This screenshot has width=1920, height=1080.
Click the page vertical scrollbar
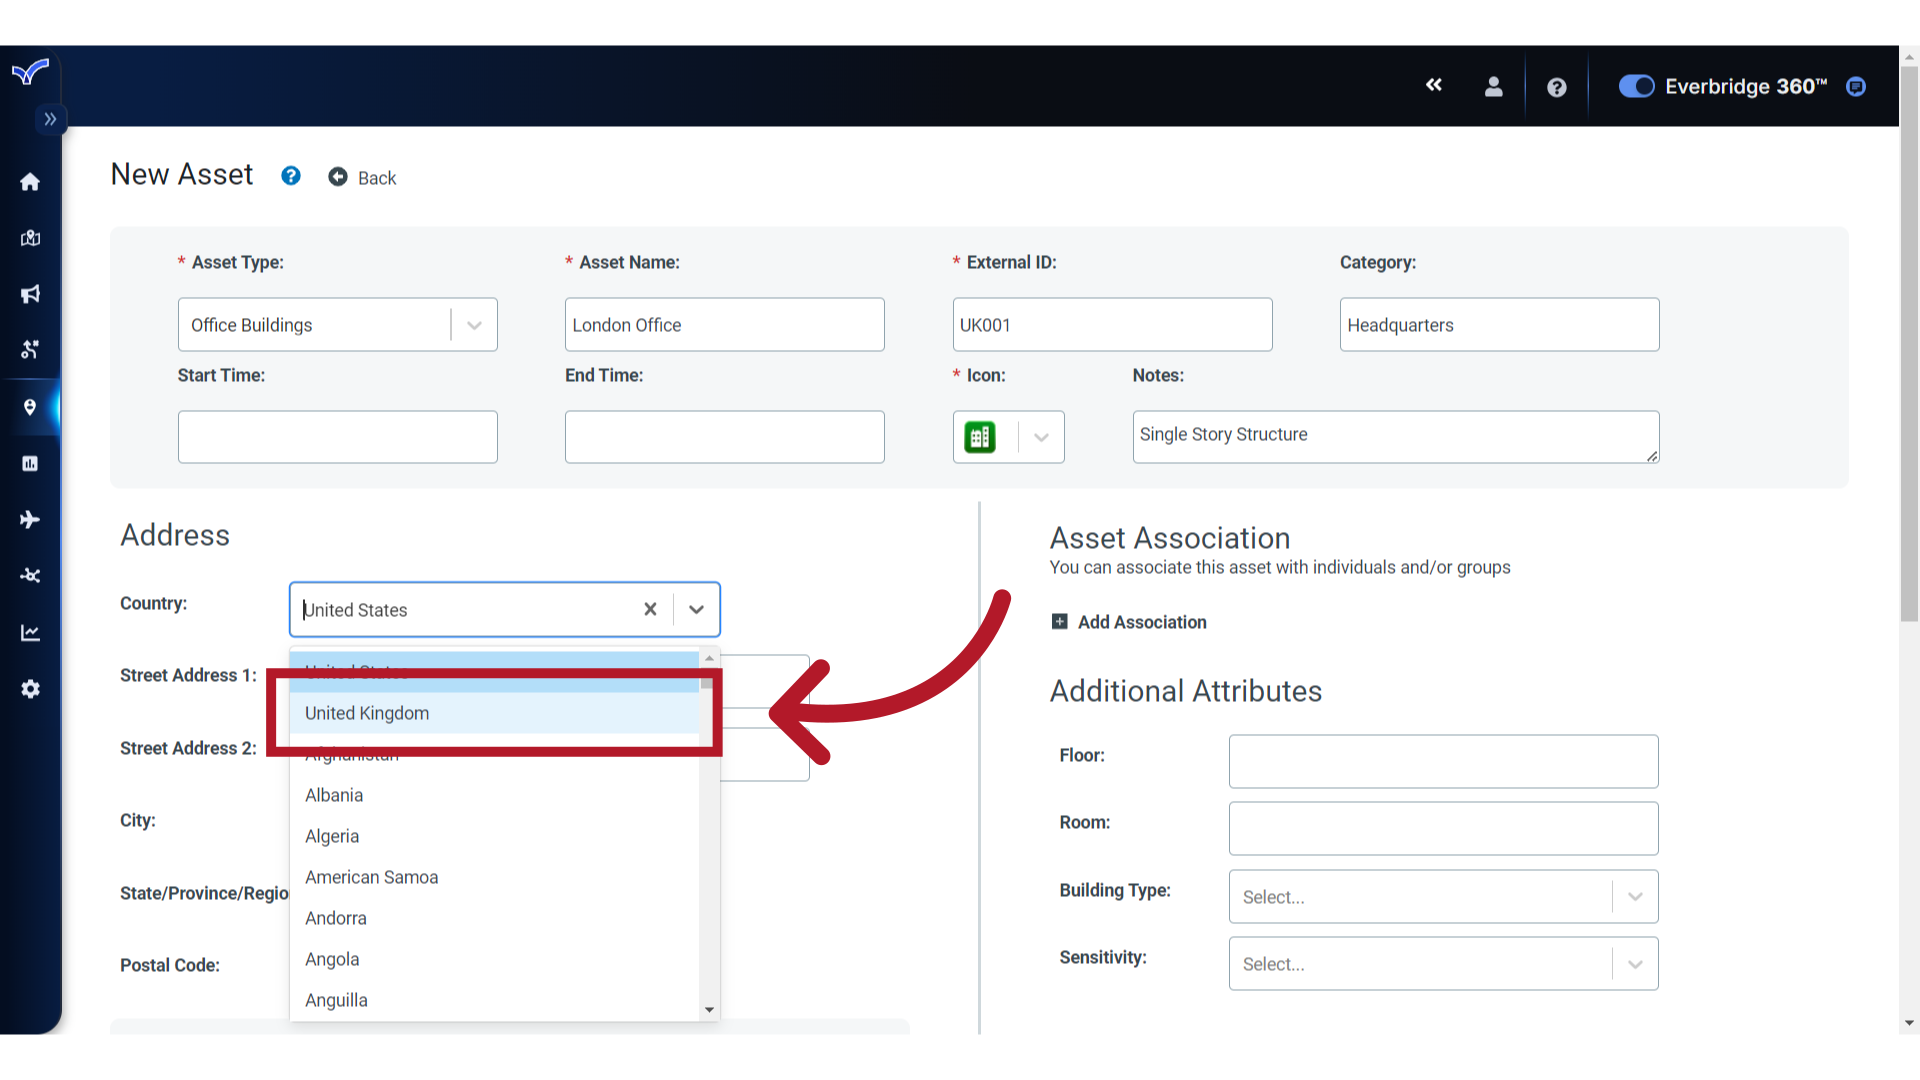click(1909, 345)
